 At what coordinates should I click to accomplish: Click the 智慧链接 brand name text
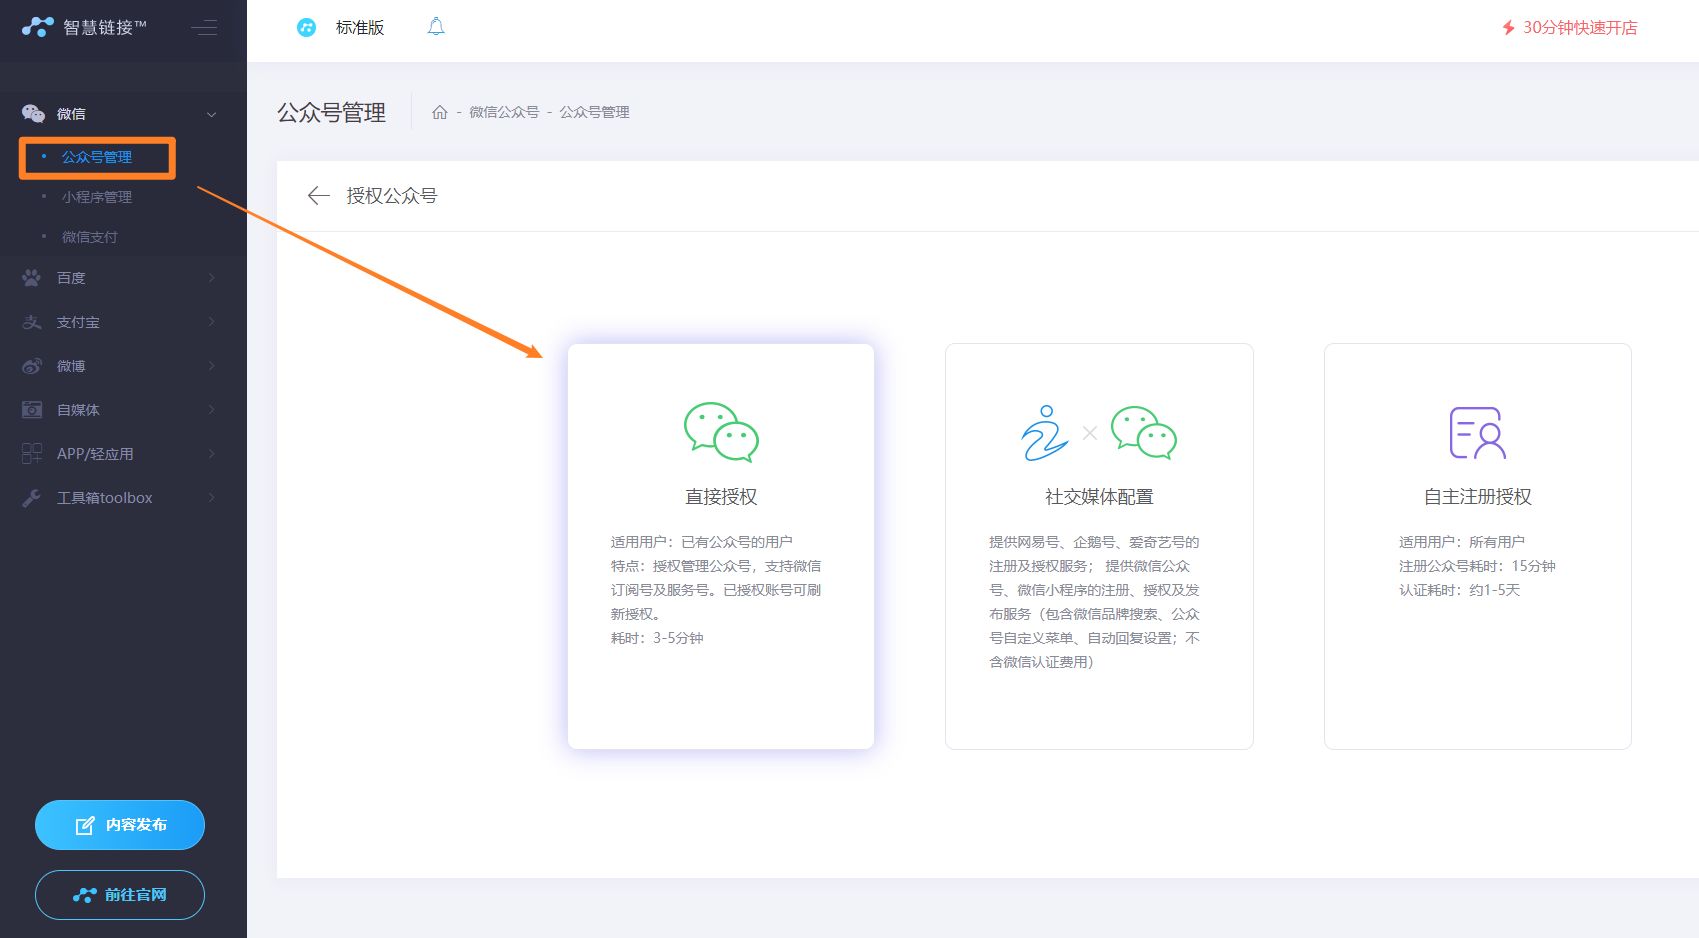(x=105, y=27)
